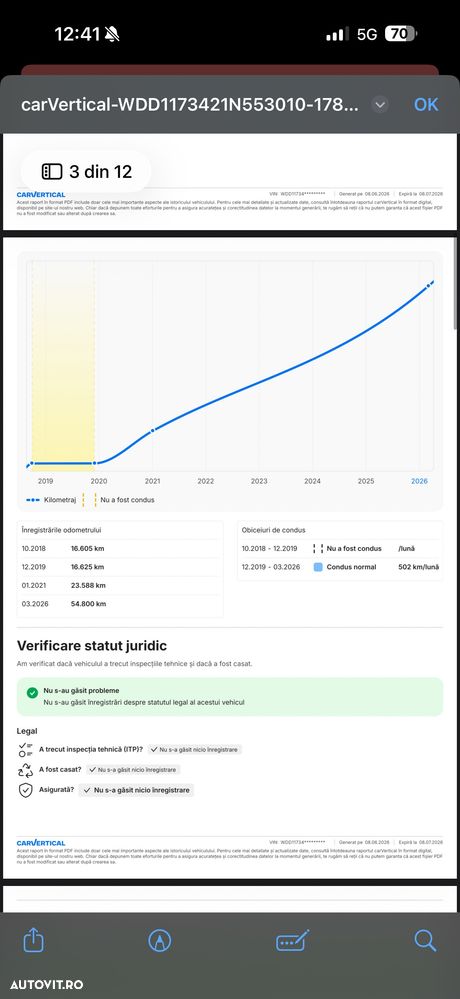Open the form fill keyboard icon
The width and height of the screenshot is (460, 999).
pyautogui.click(x=292, y=940)
